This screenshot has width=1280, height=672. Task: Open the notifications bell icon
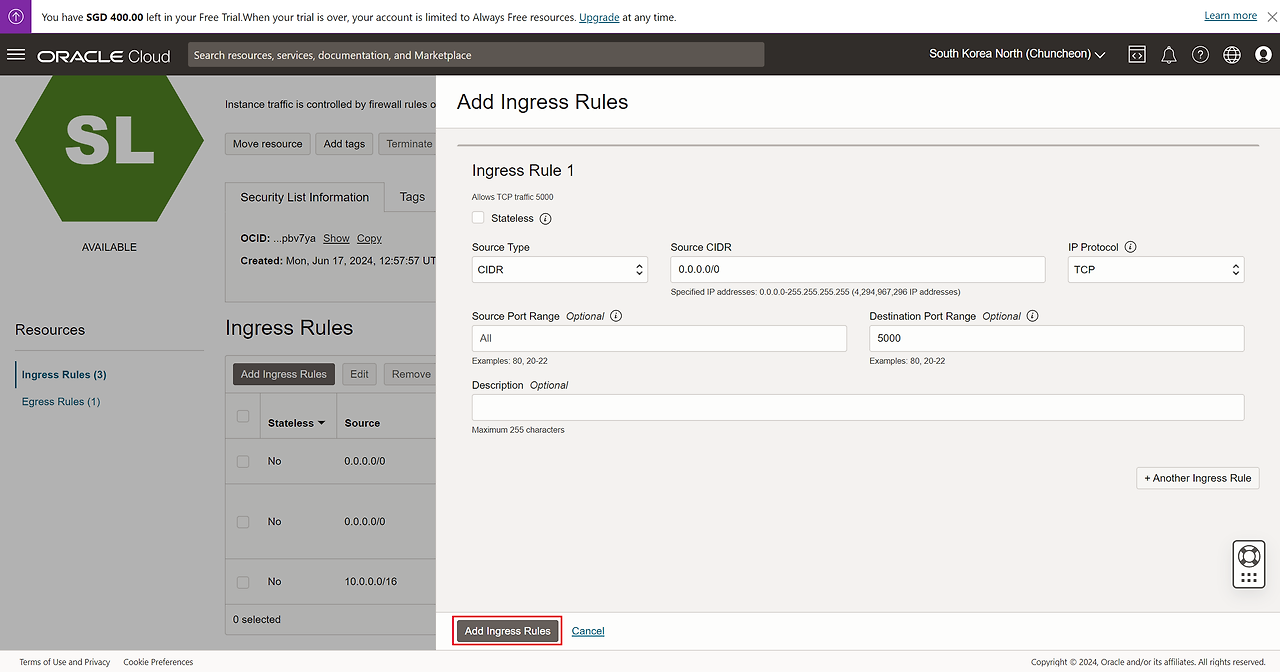coord(1168,55)
